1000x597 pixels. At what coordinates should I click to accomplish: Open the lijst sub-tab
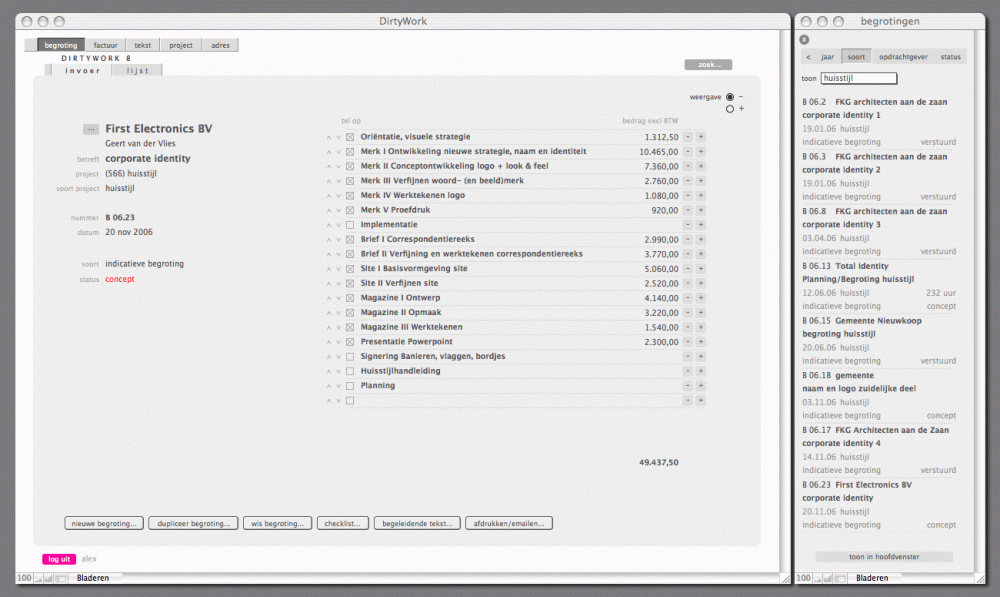tap(137, 71)
